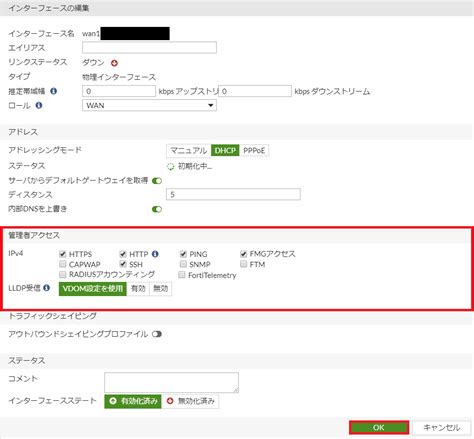The width and height of the screenshot is (474, 439).
Task: Enable interface with 有効化済み button
Action: pyautogui.click(x=133, y=401)
